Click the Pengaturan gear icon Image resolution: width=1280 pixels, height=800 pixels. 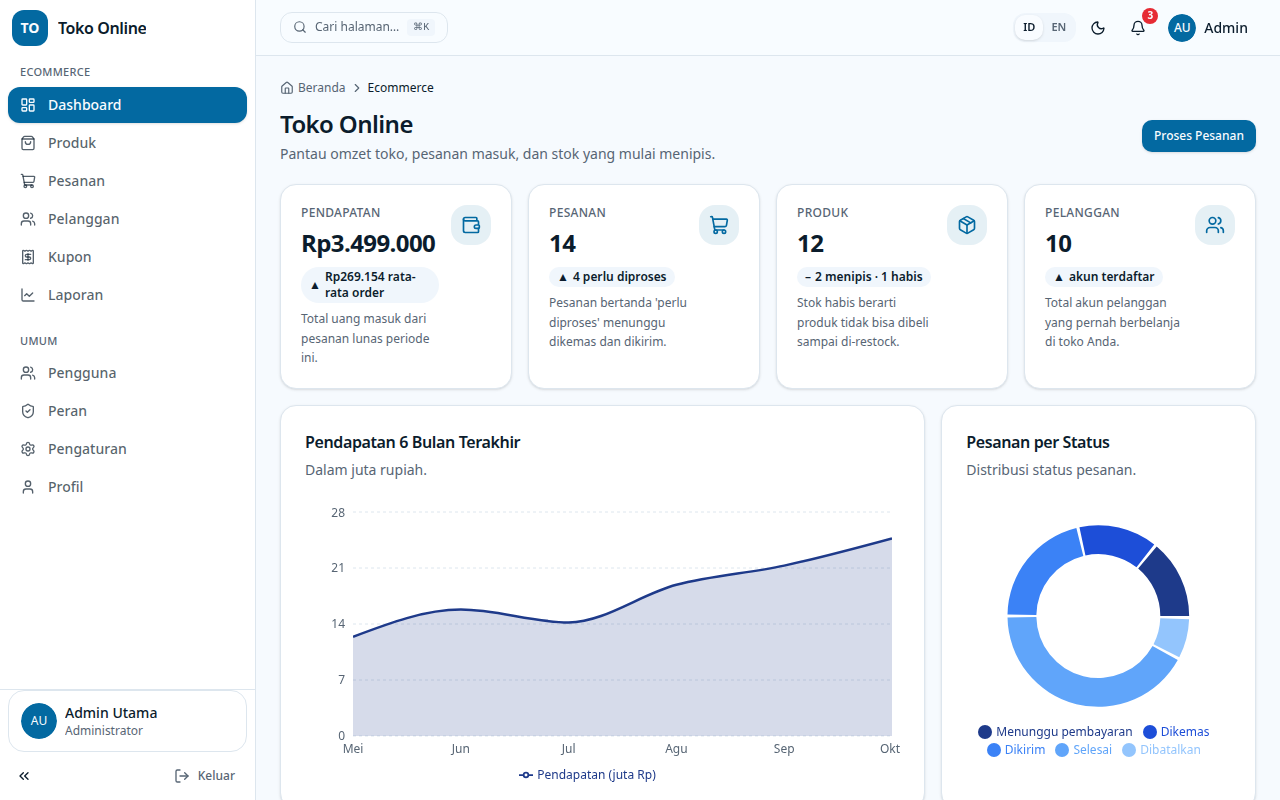pyautogui.click(x=28, y=449)
